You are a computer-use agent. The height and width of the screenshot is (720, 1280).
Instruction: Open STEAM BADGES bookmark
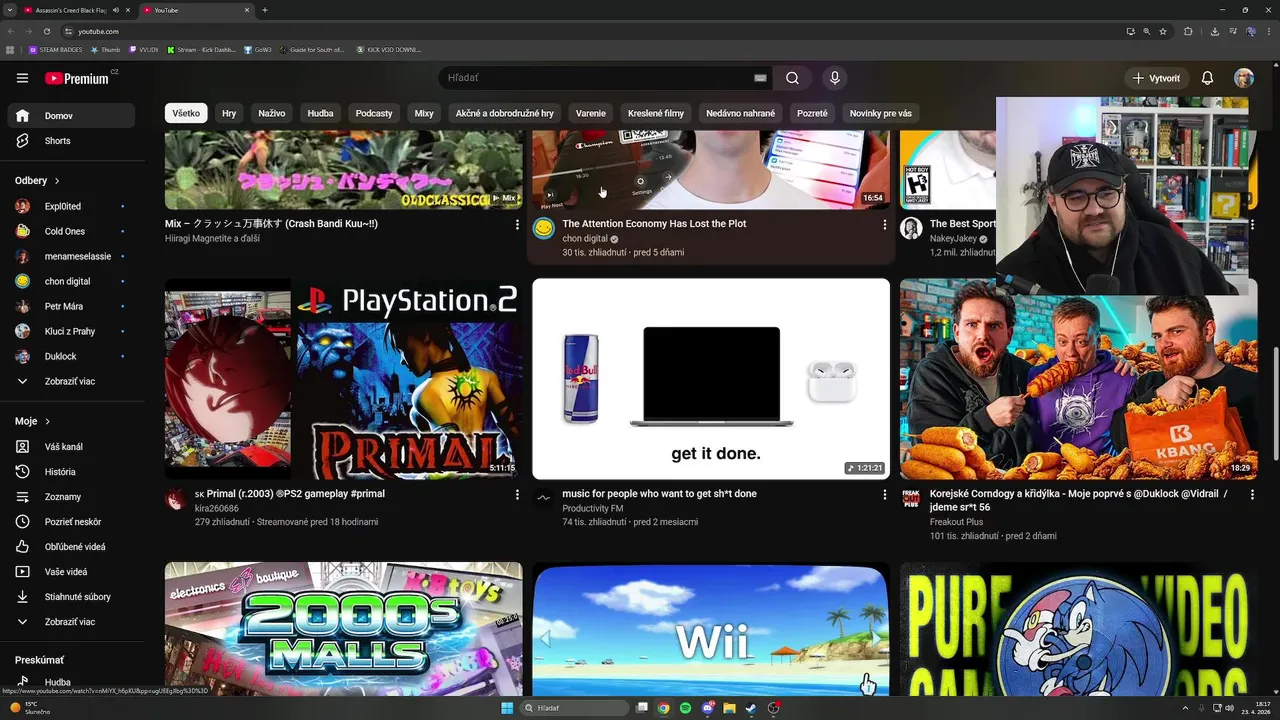pos(56,49)
